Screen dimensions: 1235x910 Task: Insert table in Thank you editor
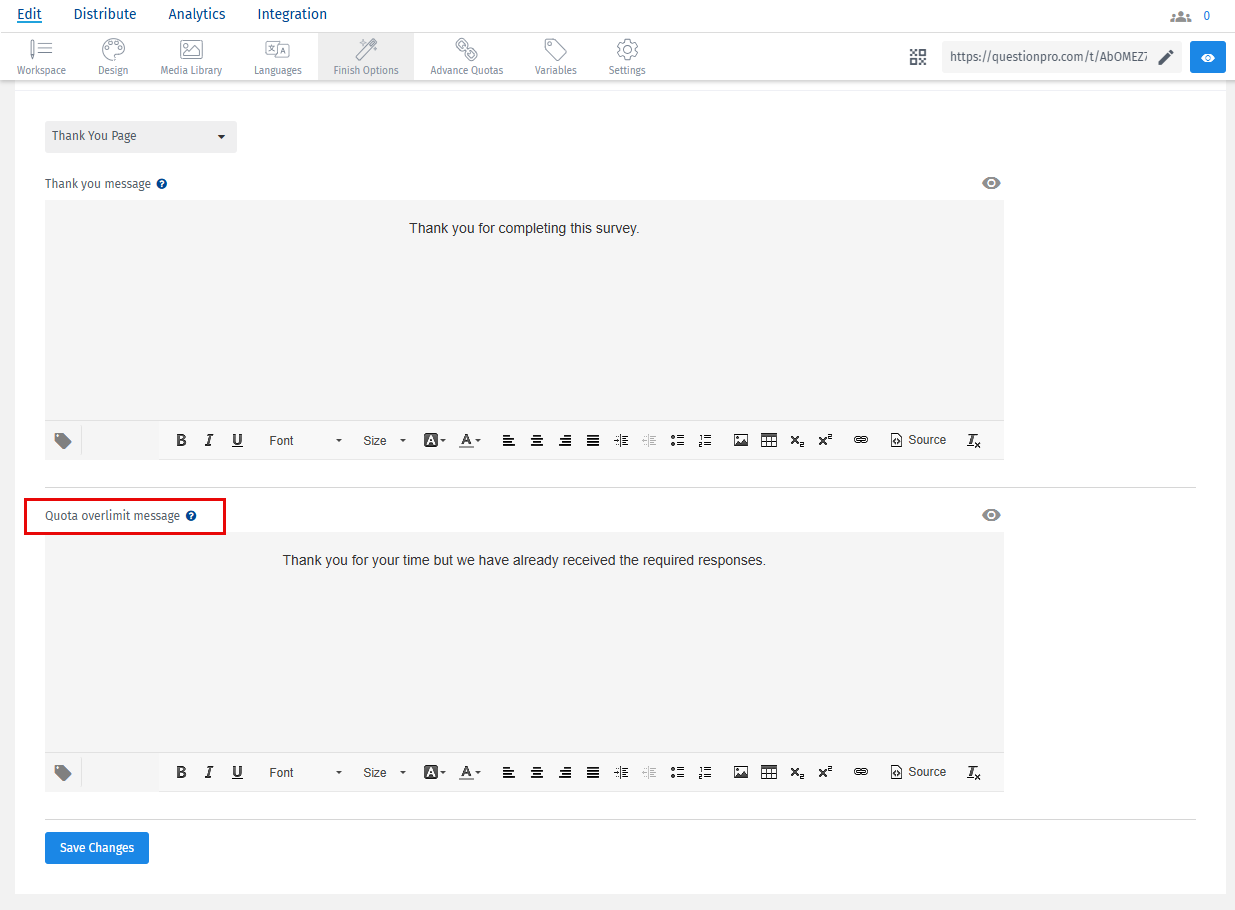[x=769, y=440]
